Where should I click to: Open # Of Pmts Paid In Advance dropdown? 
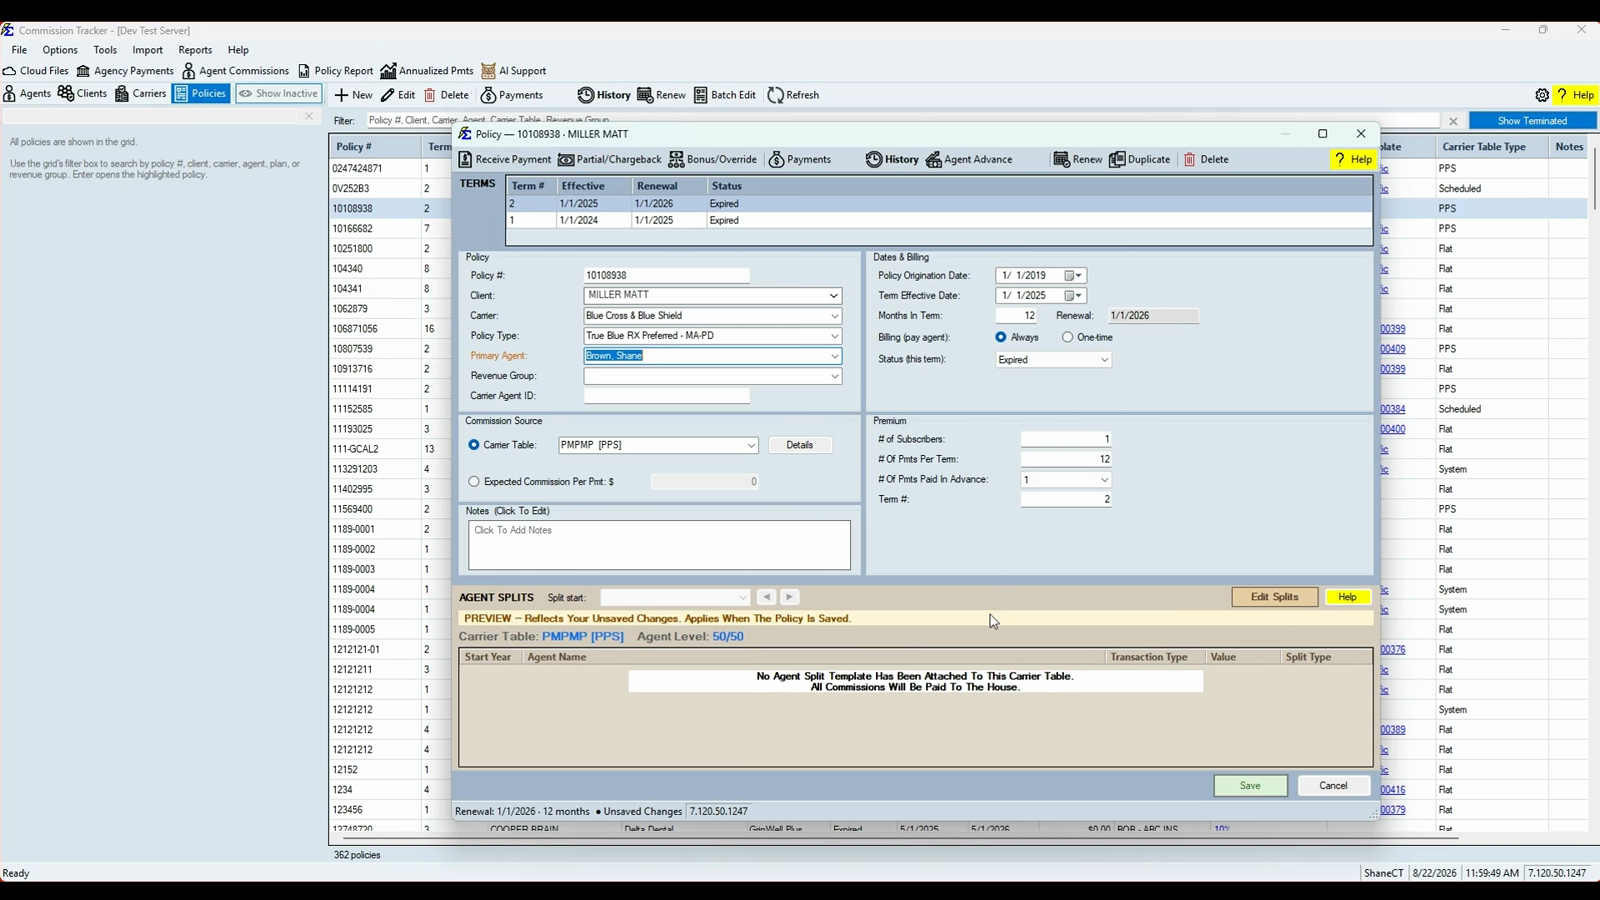[1104, 480]
